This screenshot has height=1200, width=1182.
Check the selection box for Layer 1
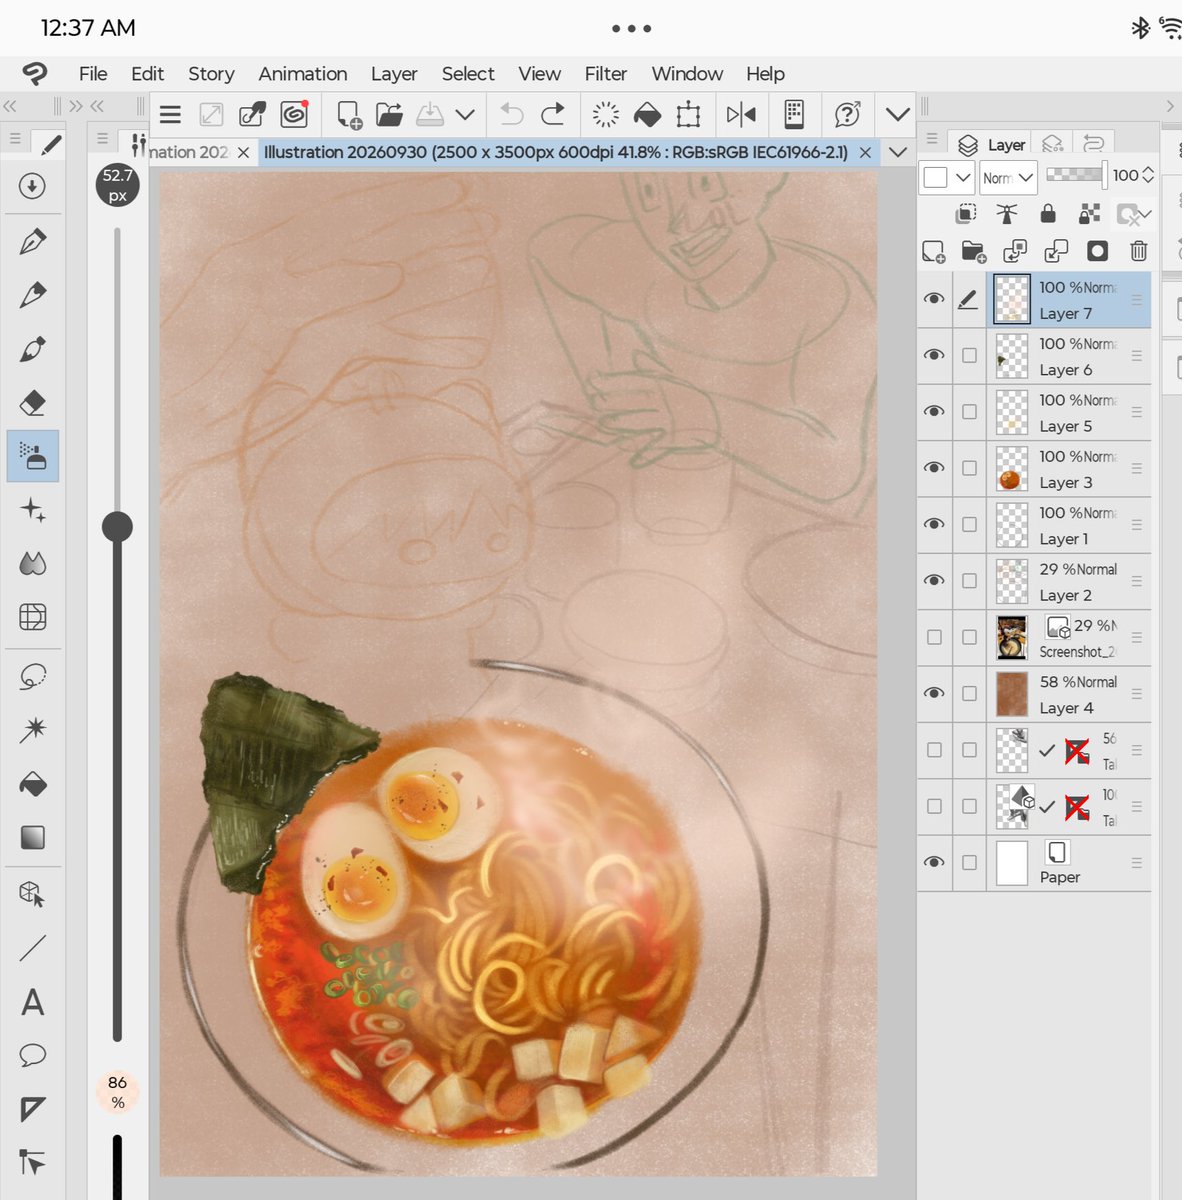pyautogui.click(x=969, y=524)
